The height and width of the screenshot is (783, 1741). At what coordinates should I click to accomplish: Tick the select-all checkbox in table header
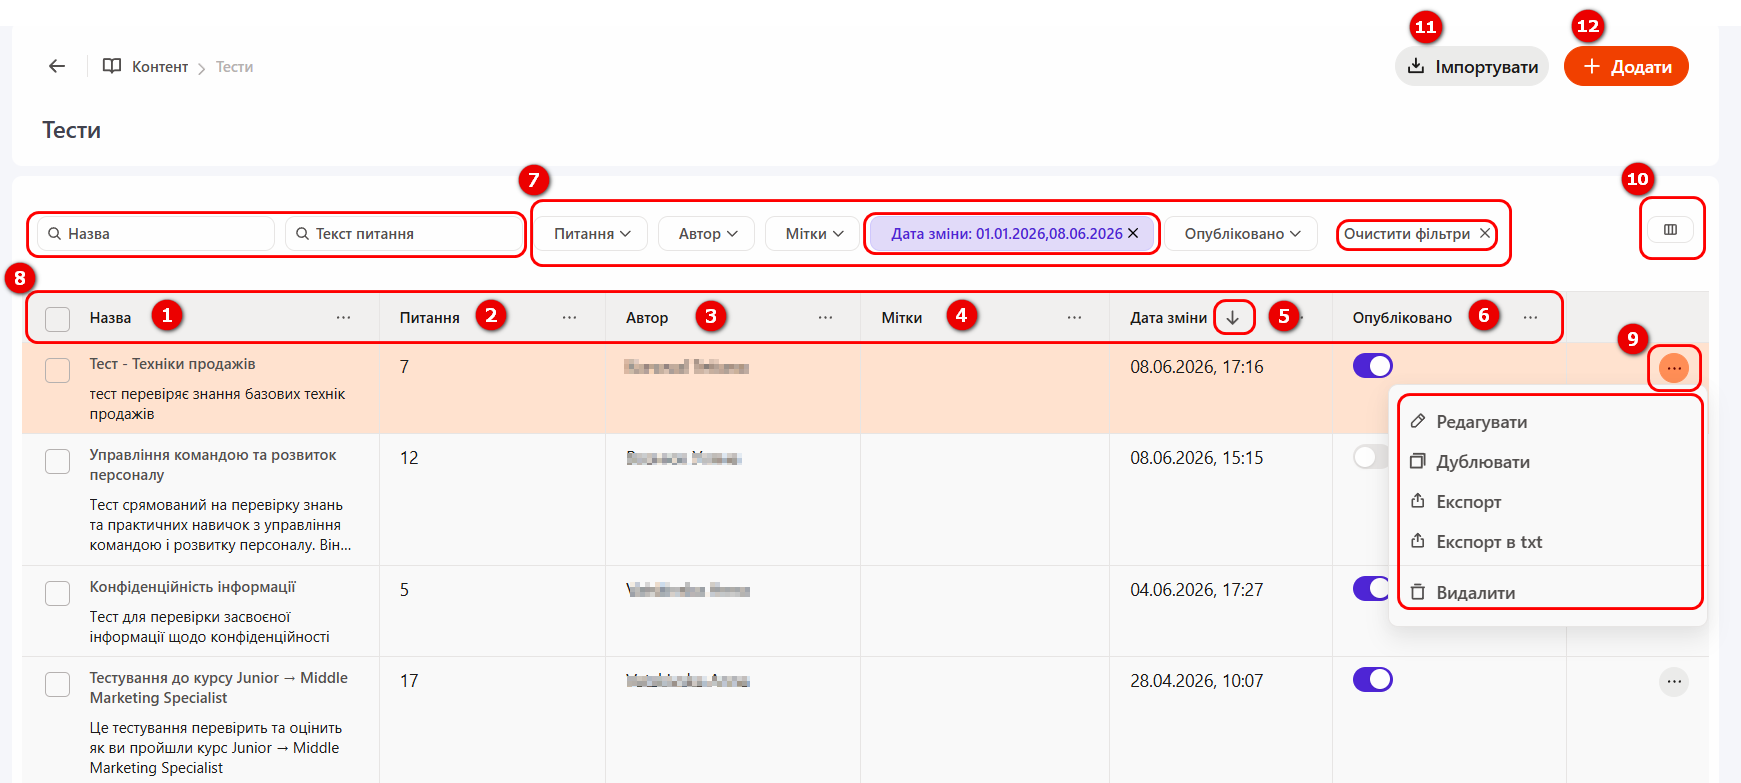tap(58, 319)
